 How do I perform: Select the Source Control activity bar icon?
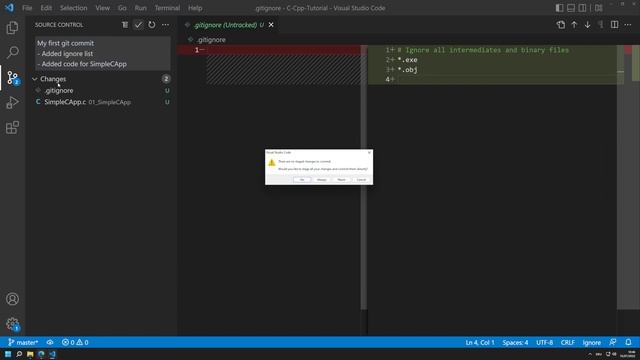click(x=12, y=78)
